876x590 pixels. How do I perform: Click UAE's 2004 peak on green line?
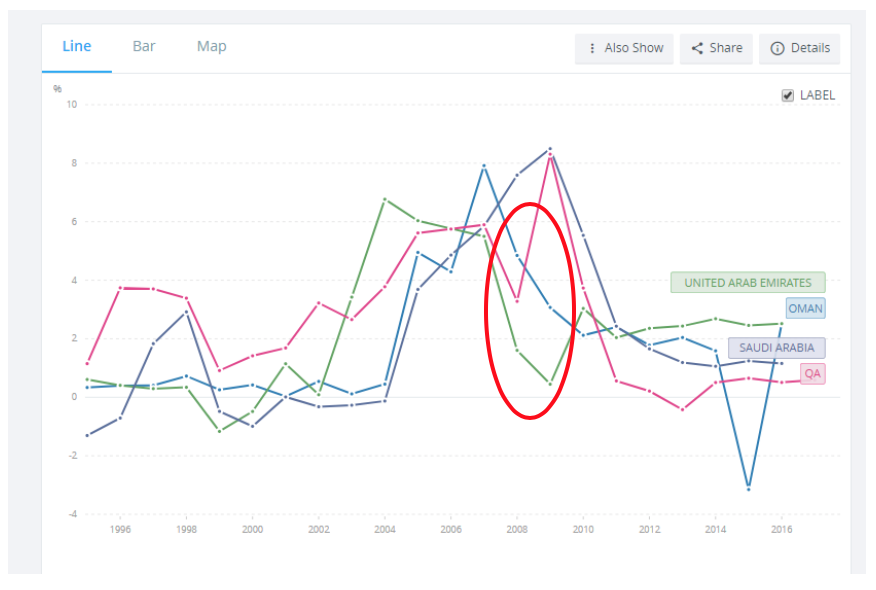tap(385, 199)
